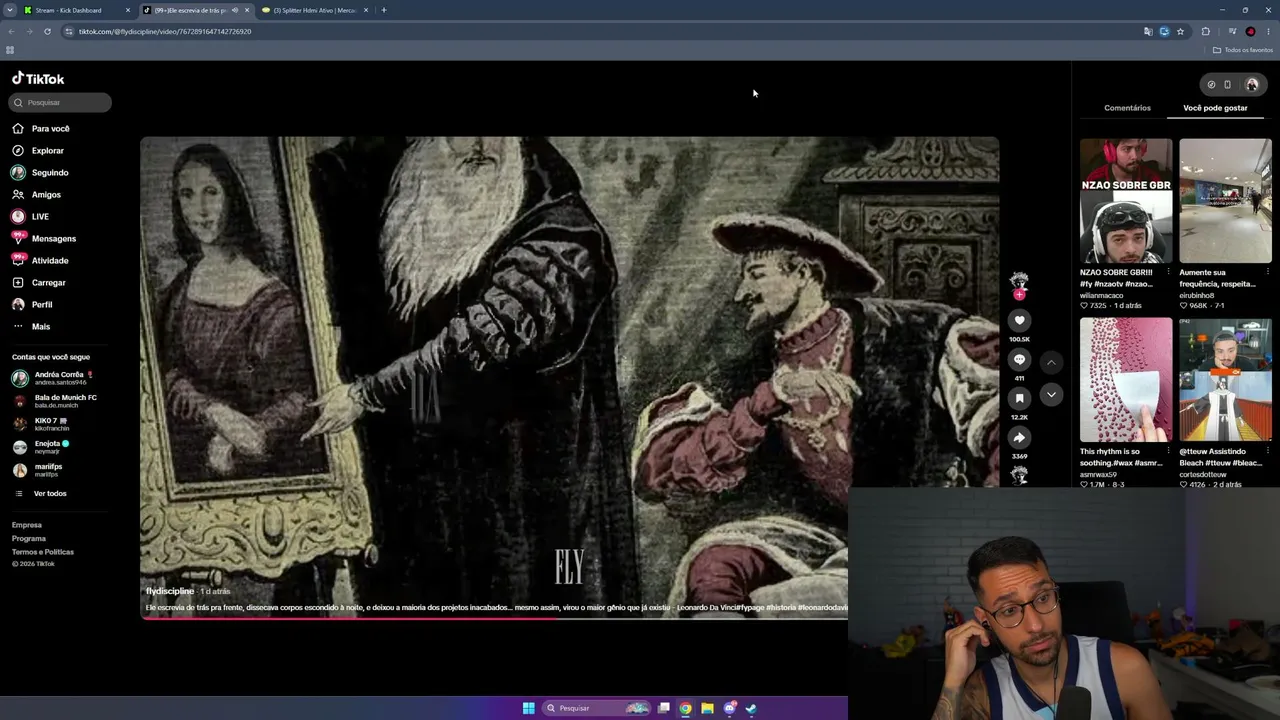Open comments with the speech bubble button
This screenshot has width=1280, height=720.
[x=1019, y=359]
